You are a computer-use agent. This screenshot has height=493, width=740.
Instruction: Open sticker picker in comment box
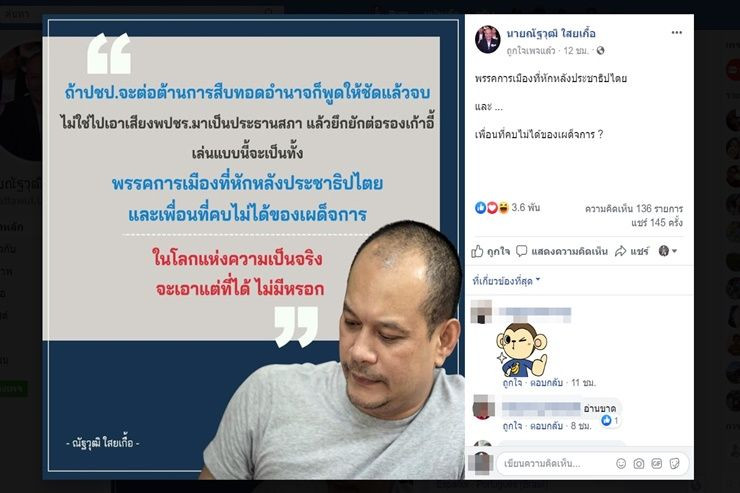pyautogui.click(x=674, y=464)
